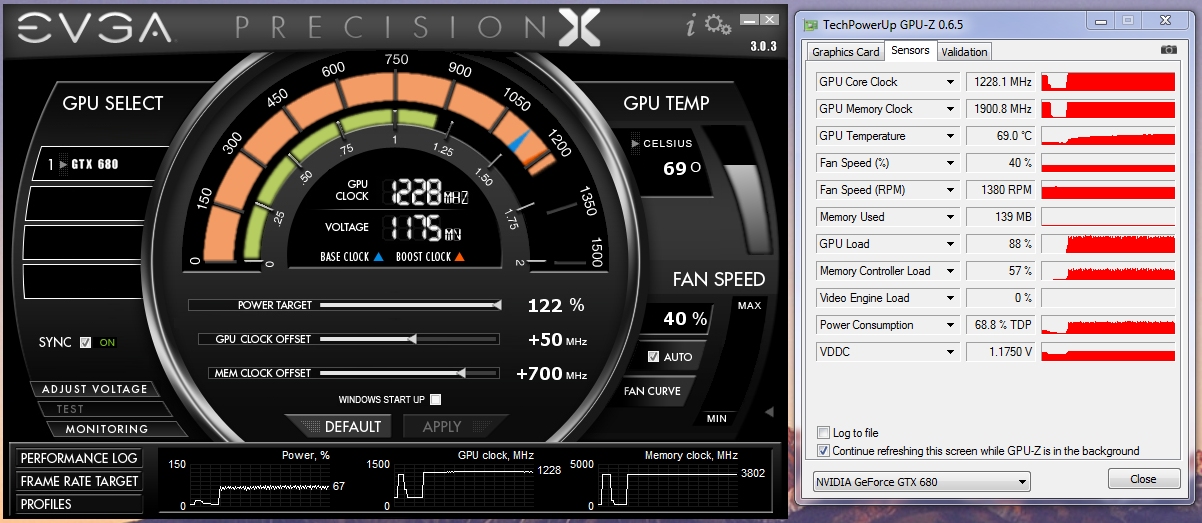Toggle SYNC checkbox on

coord(85,342)
